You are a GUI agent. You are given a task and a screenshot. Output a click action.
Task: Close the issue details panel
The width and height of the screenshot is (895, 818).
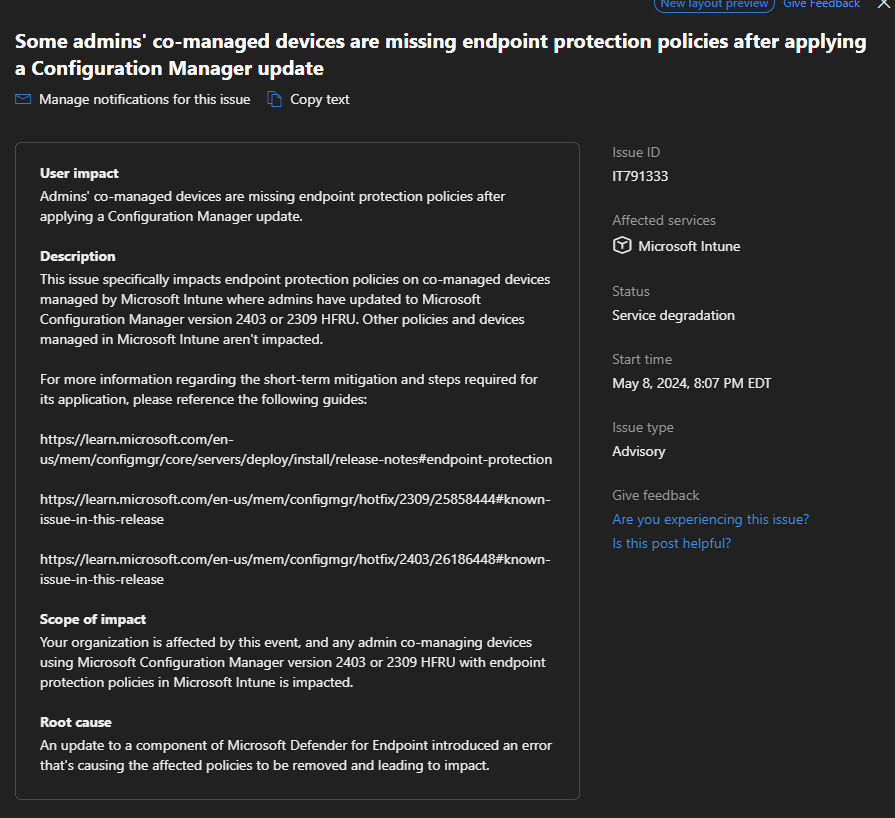[x=884, y=4]
